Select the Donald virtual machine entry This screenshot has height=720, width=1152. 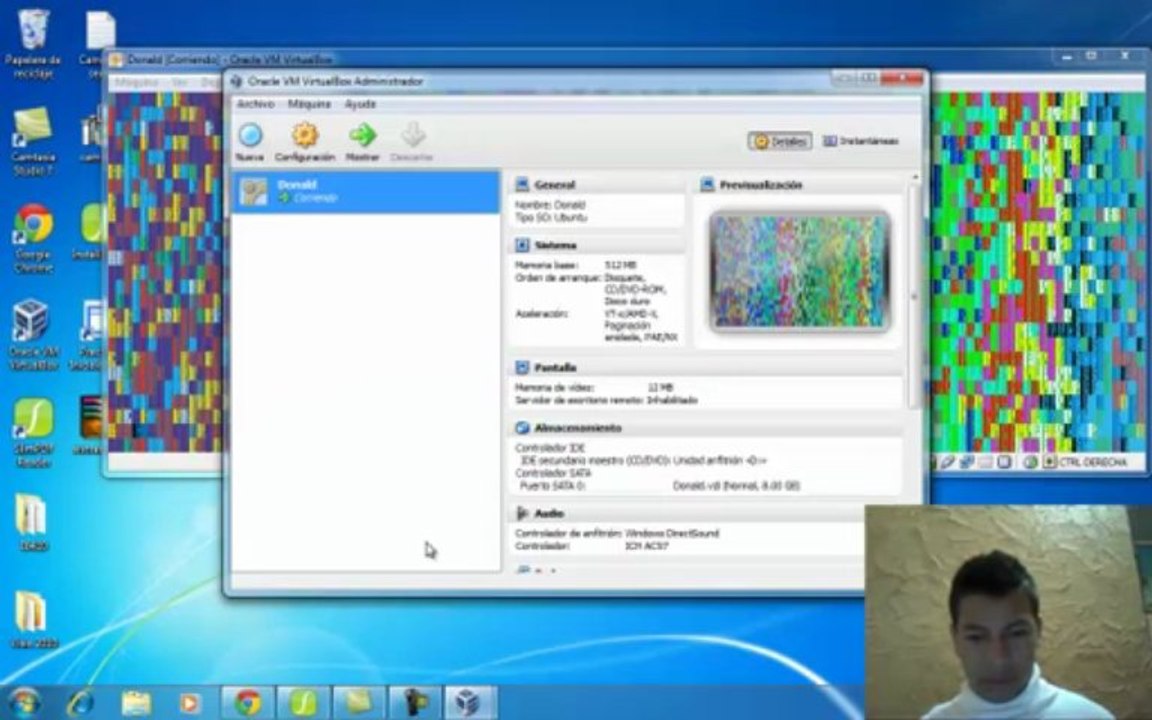point(366,192)
